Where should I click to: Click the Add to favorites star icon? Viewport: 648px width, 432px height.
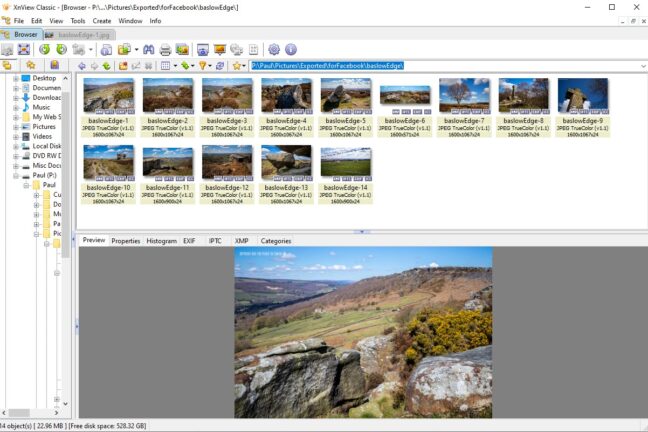(x=236, y=66)
